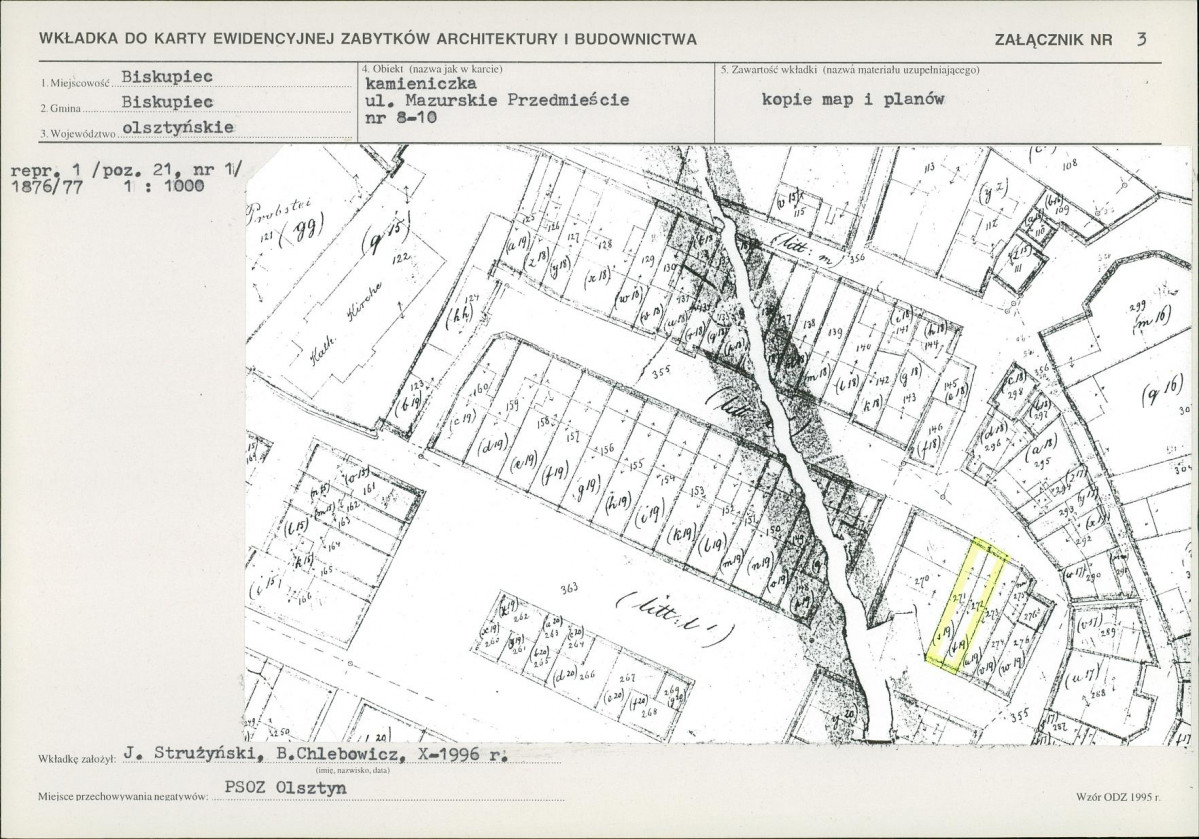This screenshot has height=839, width=1199.
Task: Click the ZAŁĄCZNIK NR number 3
Action: coord(1142,39)
